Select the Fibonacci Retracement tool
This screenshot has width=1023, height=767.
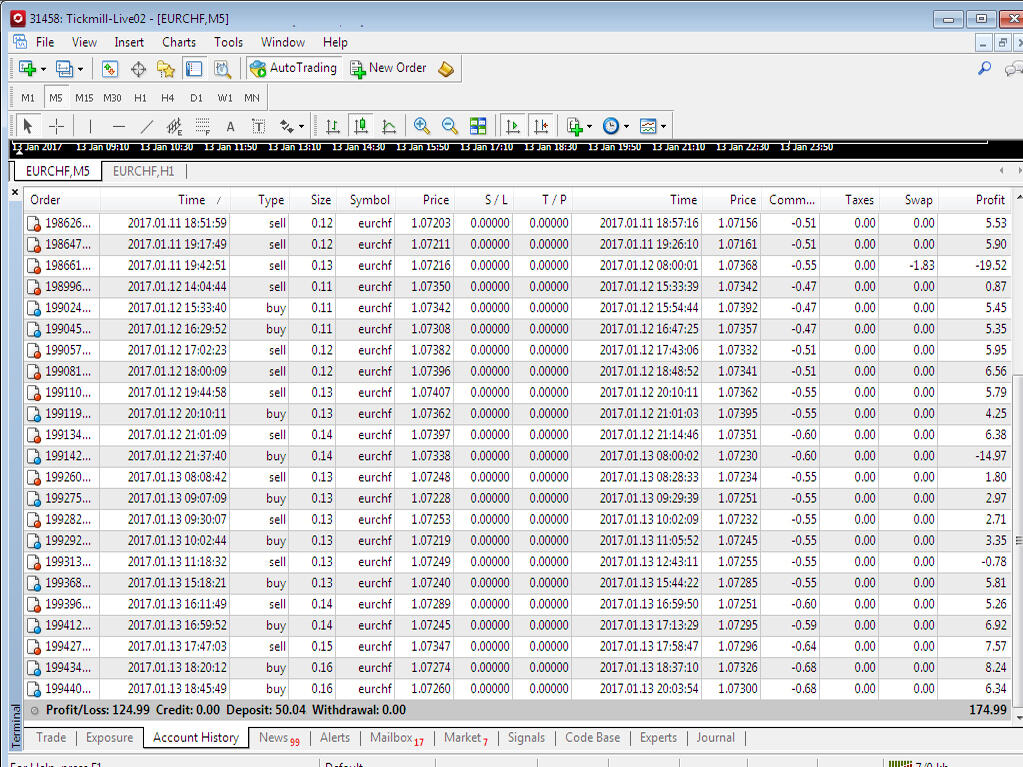tap(203, 126)
